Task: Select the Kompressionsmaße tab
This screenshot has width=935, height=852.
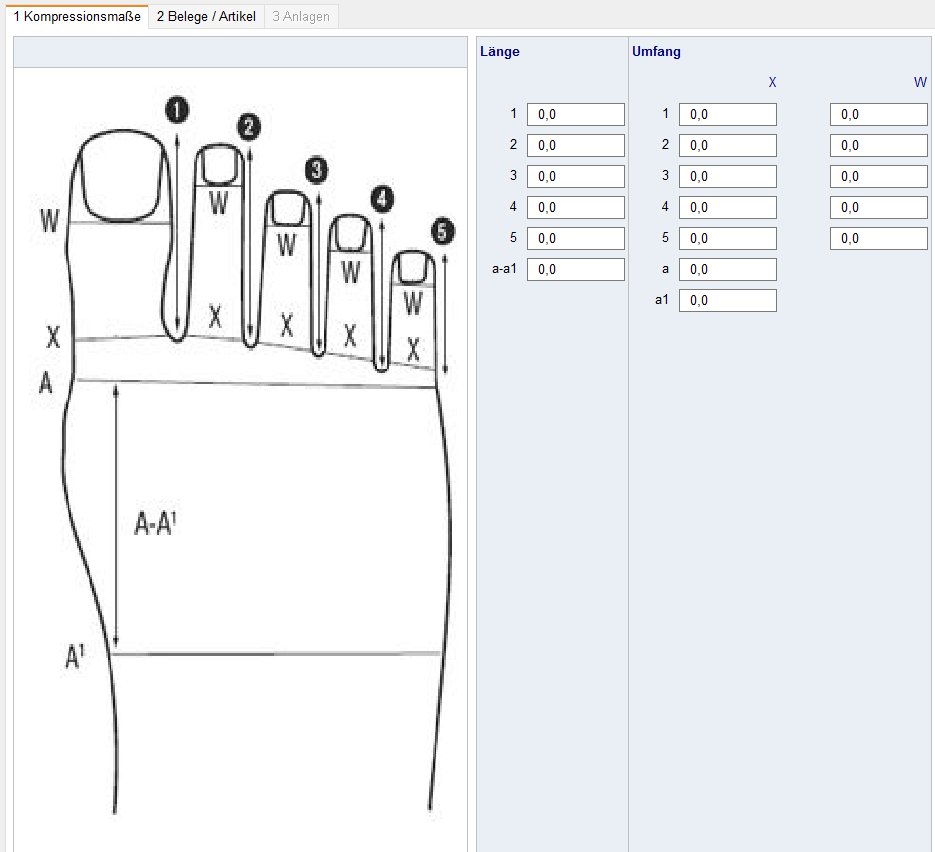Action: coord(77,16)
